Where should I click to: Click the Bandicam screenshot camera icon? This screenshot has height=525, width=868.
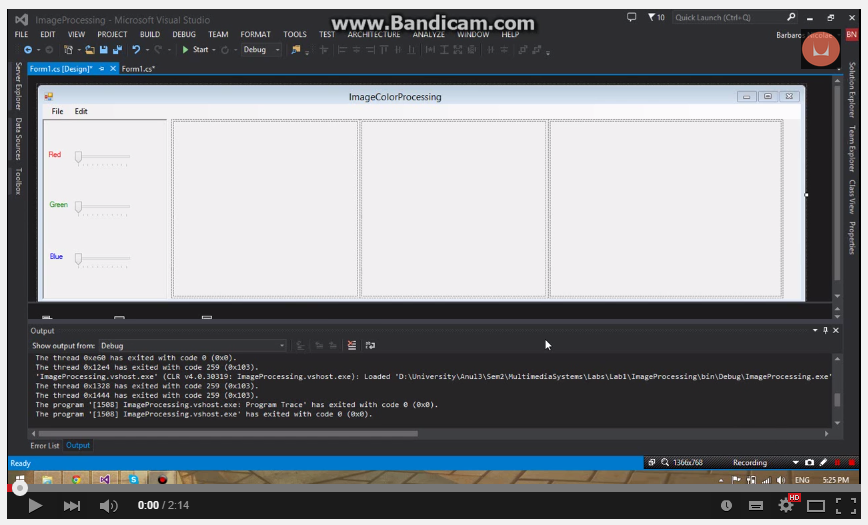[809, 462]
